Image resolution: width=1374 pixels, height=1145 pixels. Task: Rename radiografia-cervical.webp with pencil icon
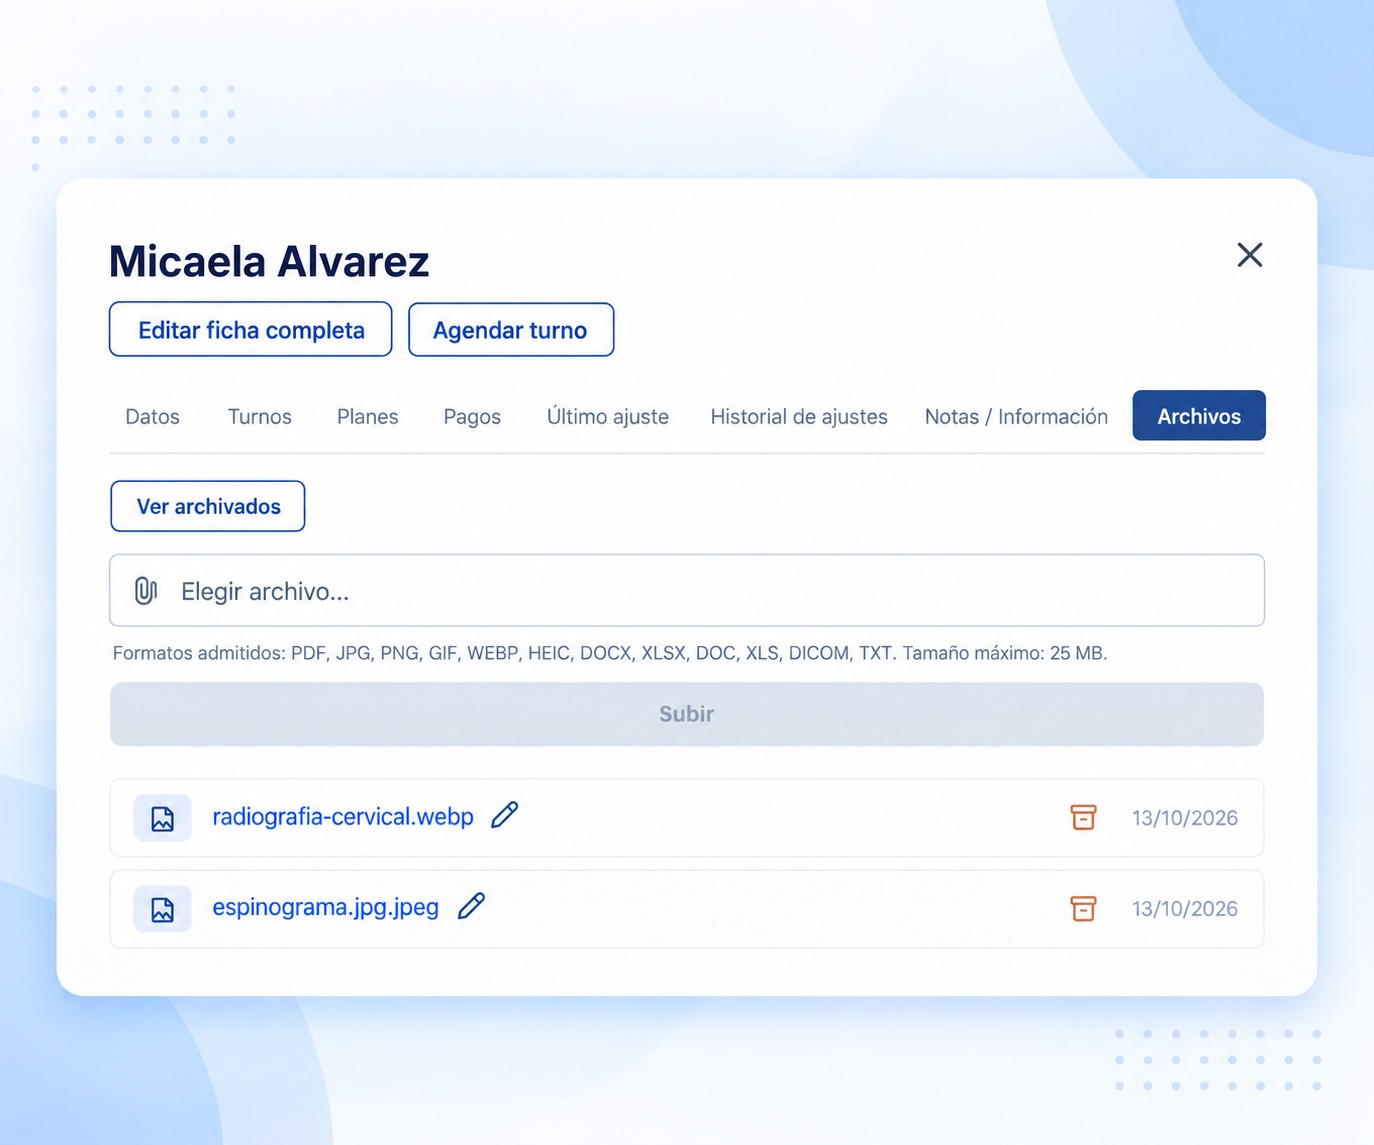pos(505,815)
